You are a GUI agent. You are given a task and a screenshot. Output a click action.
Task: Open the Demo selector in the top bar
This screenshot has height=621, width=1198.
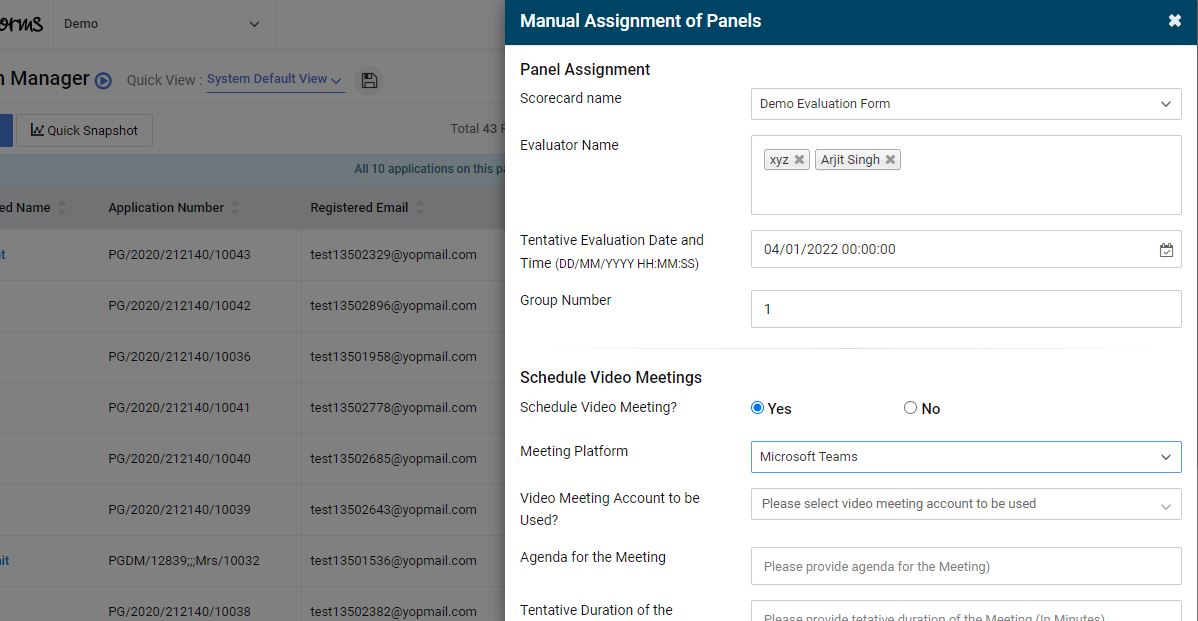point(162,24)
